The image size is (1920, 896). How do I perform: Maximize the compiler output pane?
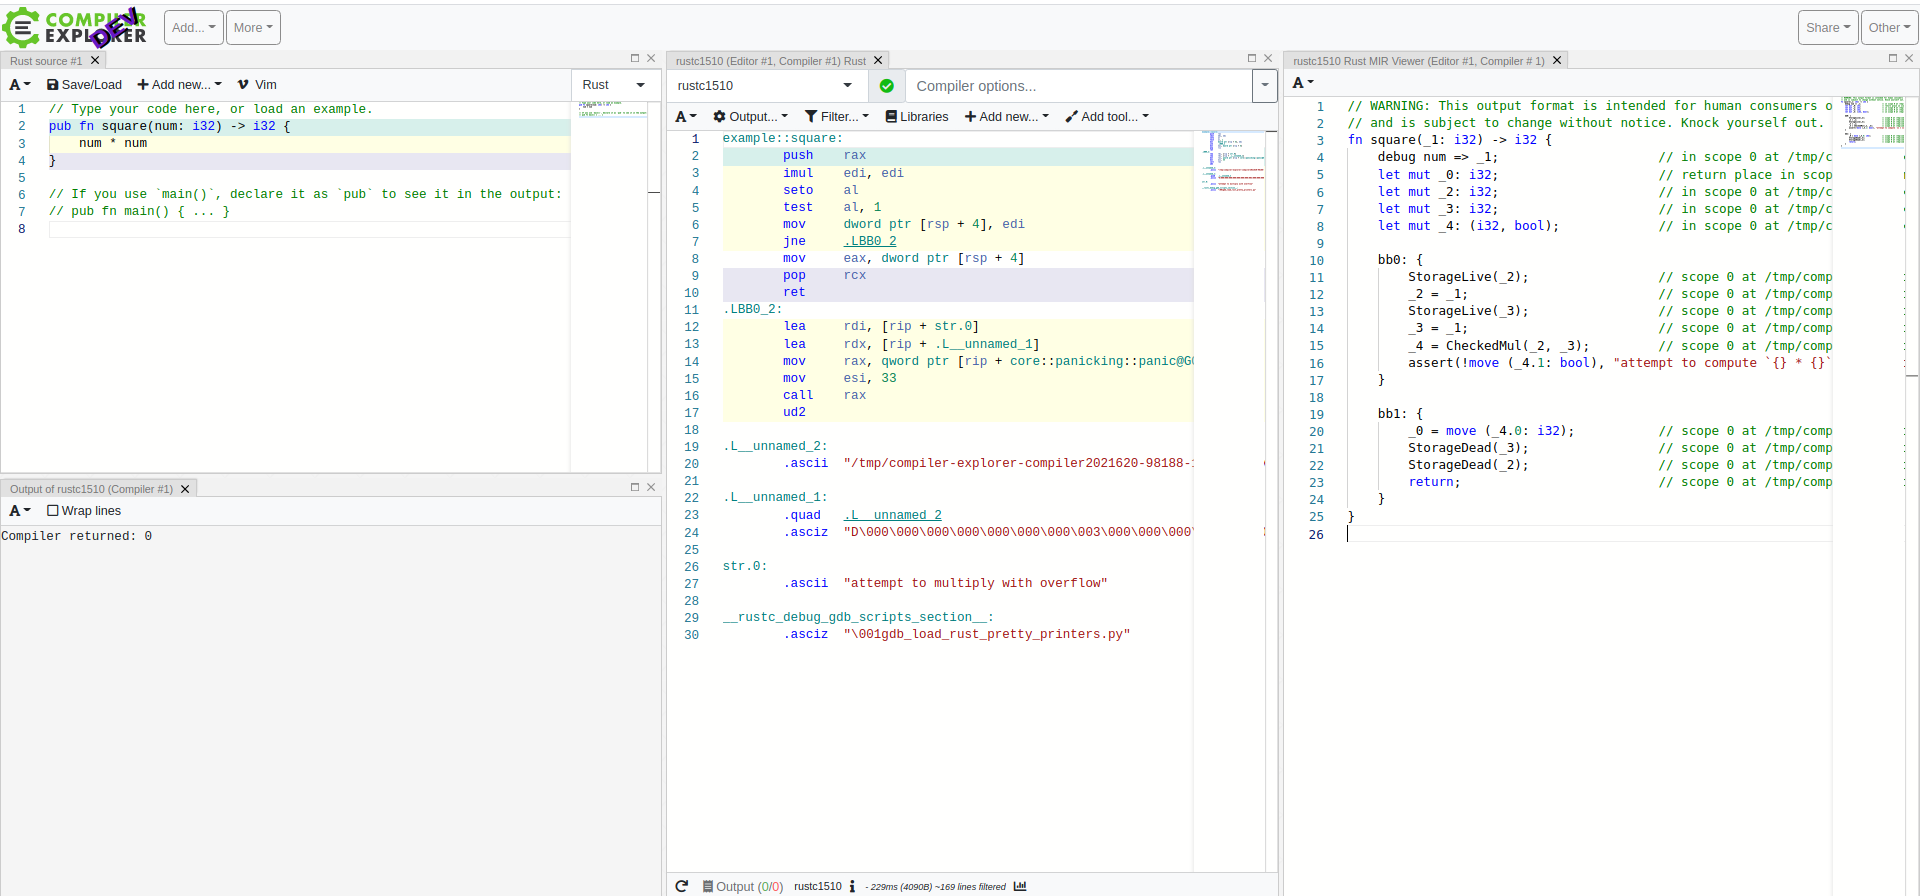pyautogui.click(x=1251, y=58)
